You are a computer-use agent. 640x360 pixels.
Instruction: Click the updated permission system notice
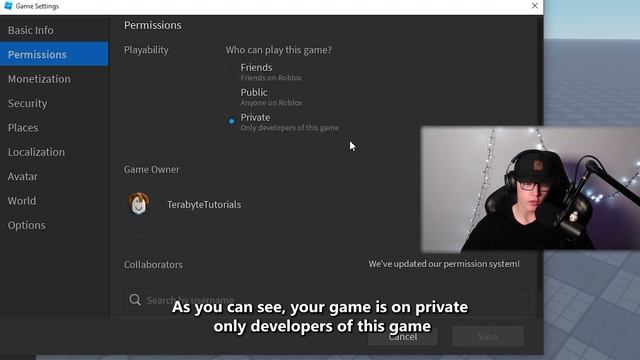pyautogui.click(x=444, y=264)
